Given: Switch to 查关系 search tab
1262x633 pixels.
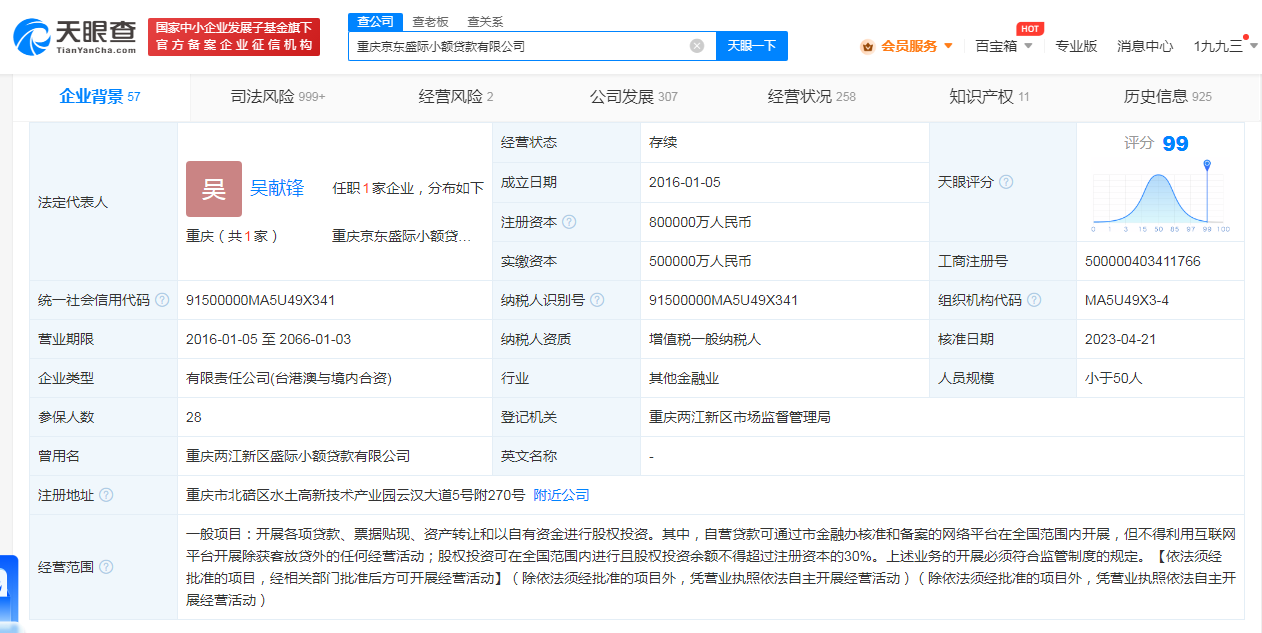Looking at the screenshot, I should (485, 21).
